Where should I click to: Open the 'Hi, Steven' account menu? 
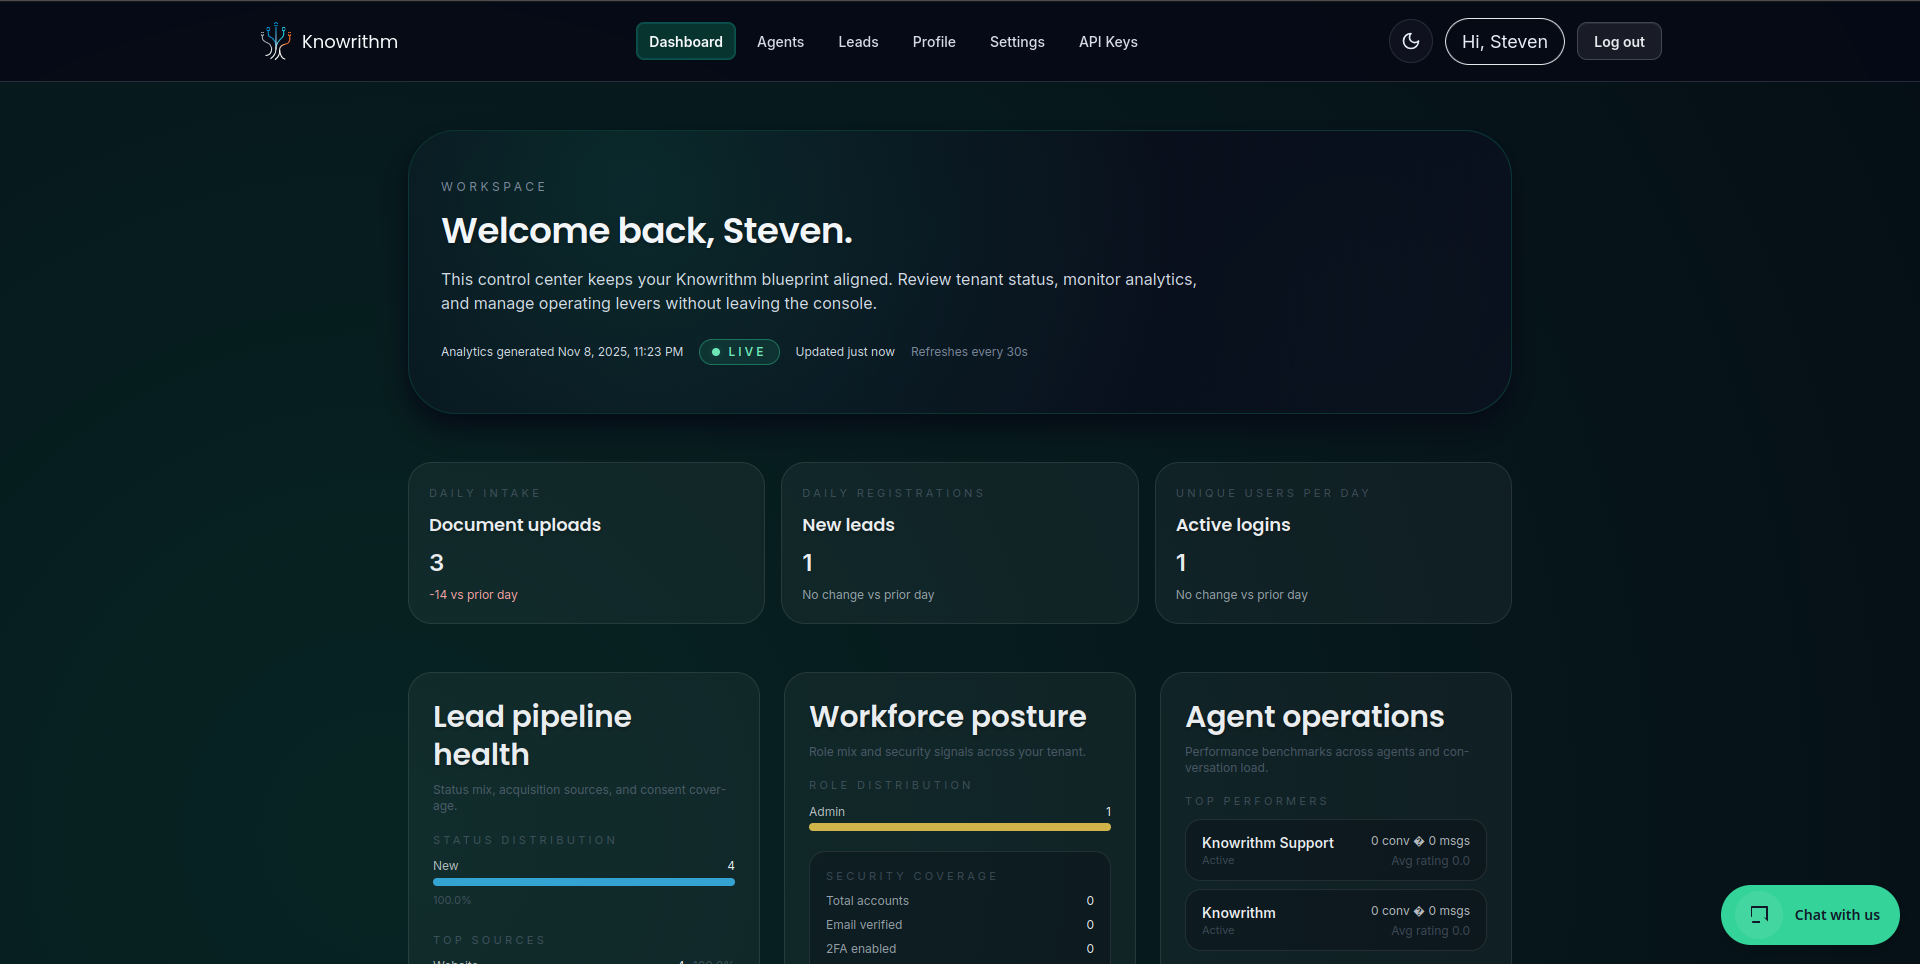point(1504,41)
